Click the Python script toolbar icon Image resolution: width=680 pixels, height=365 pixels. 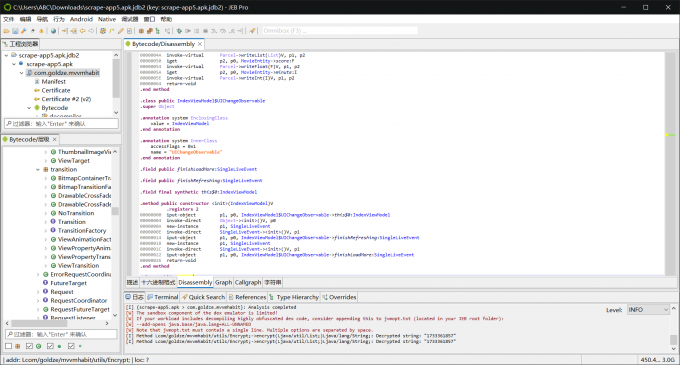pos(103,31)
